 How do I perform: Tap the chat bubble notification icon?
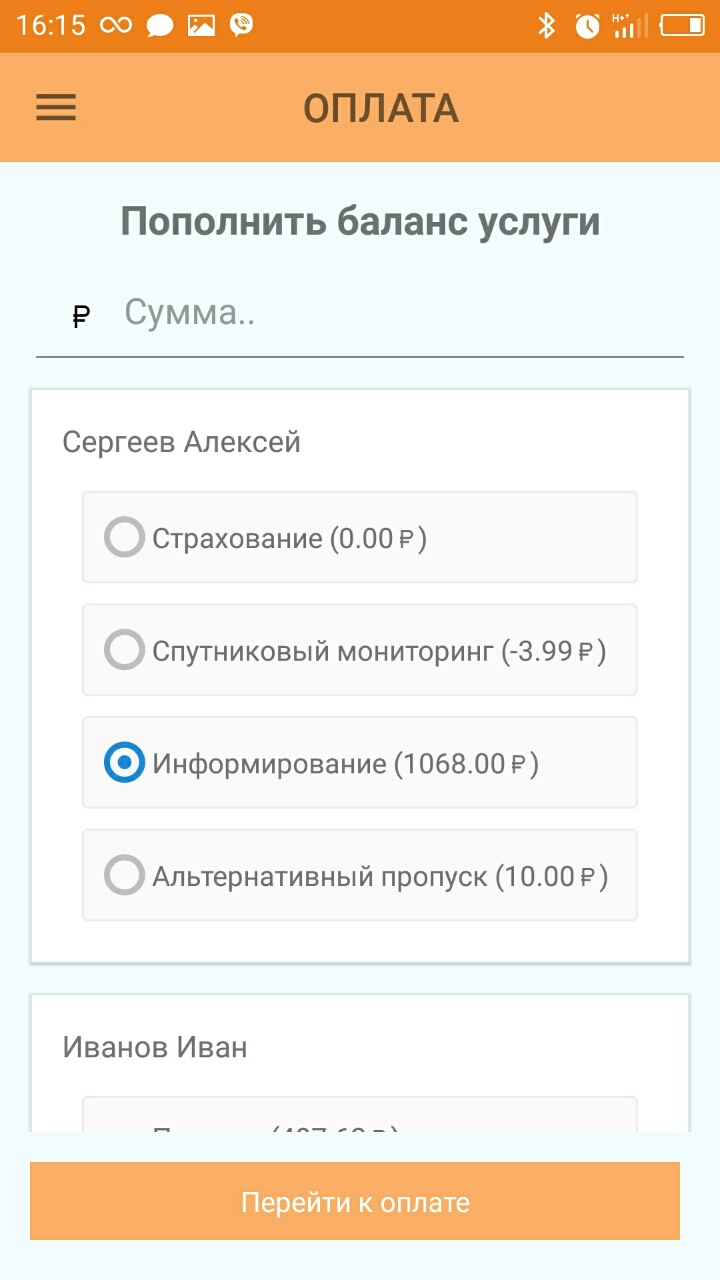pyautogui.click(x=160, y=26)
